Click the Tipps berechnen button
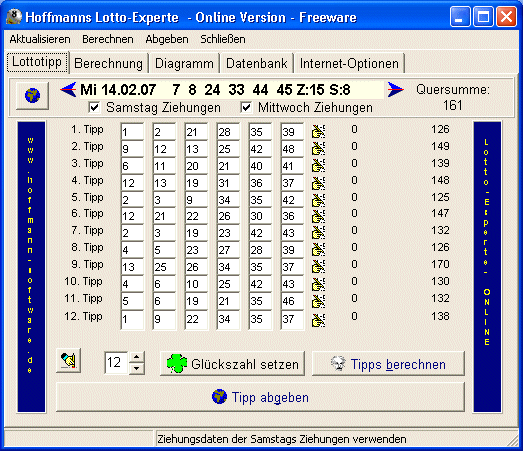This screenshot has width=523, height=451. (x=388, y=364)
